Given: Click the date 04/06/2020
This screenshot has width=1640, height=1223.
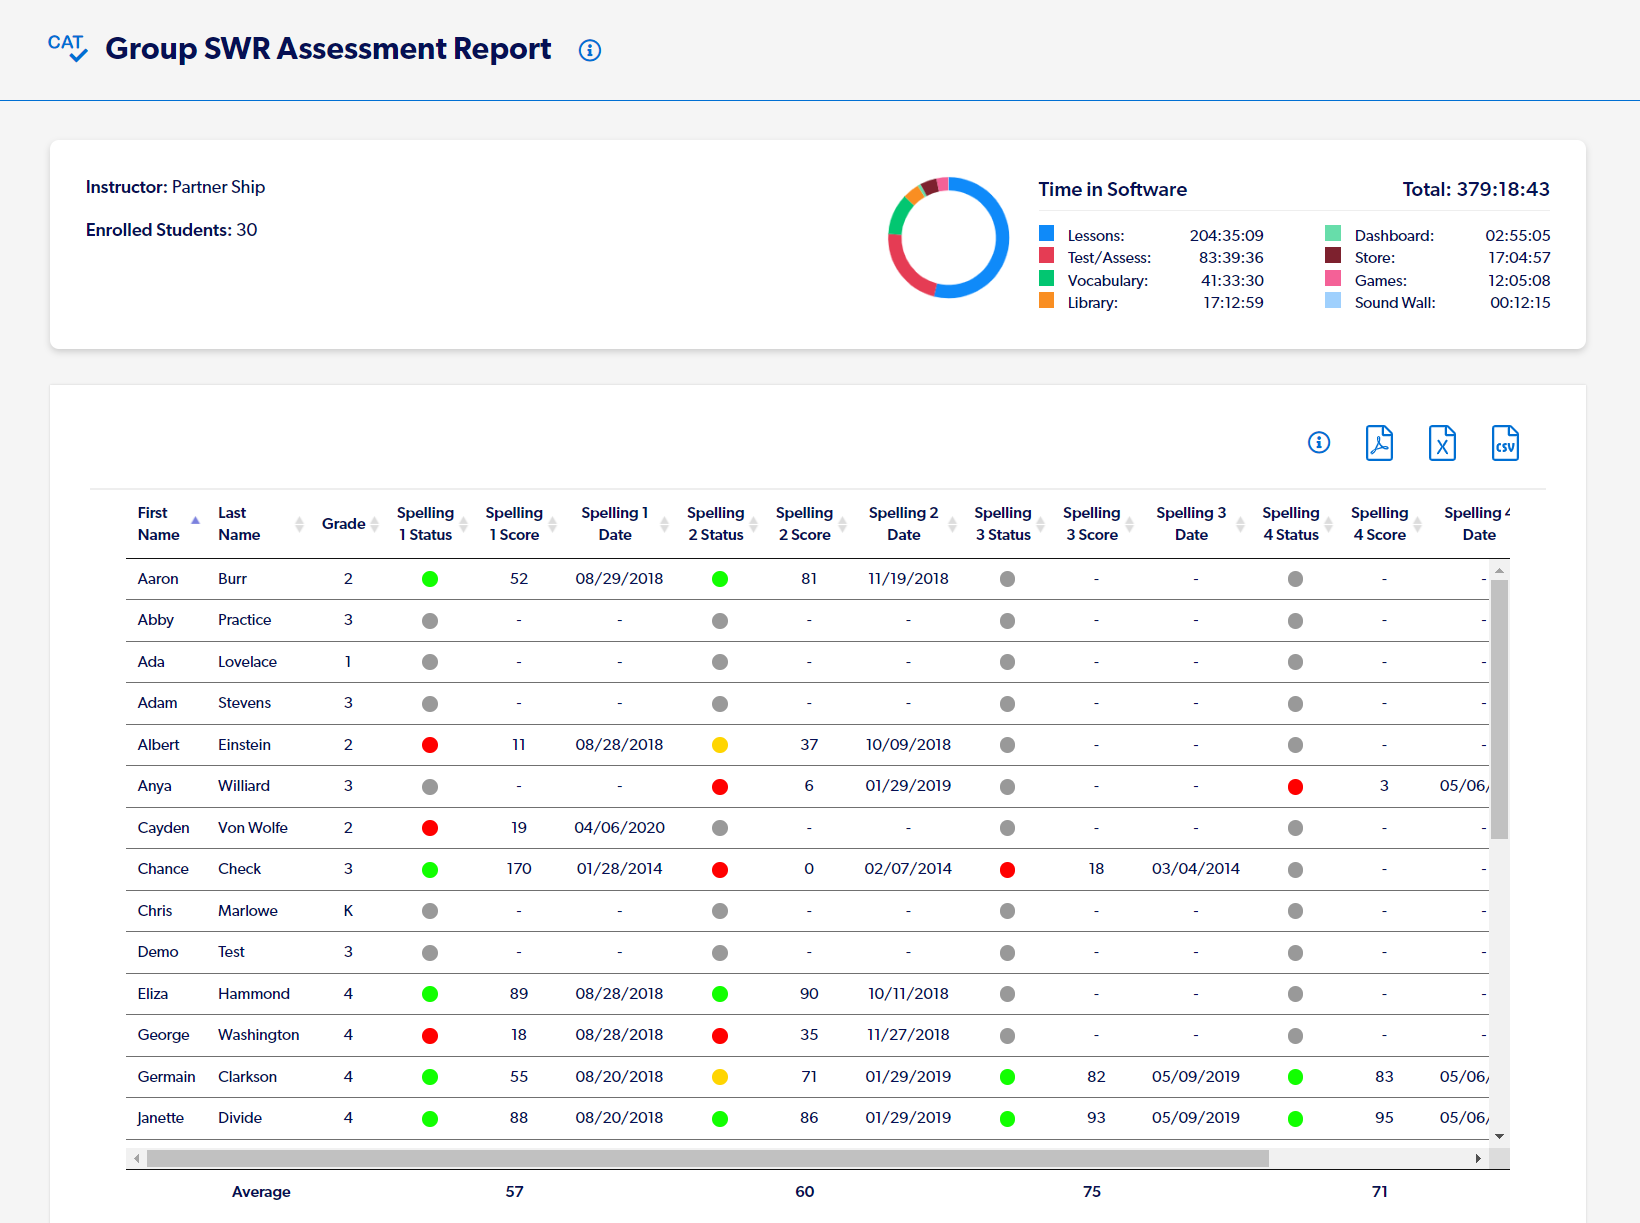Looking at the screenshot, I should (619, 828).
